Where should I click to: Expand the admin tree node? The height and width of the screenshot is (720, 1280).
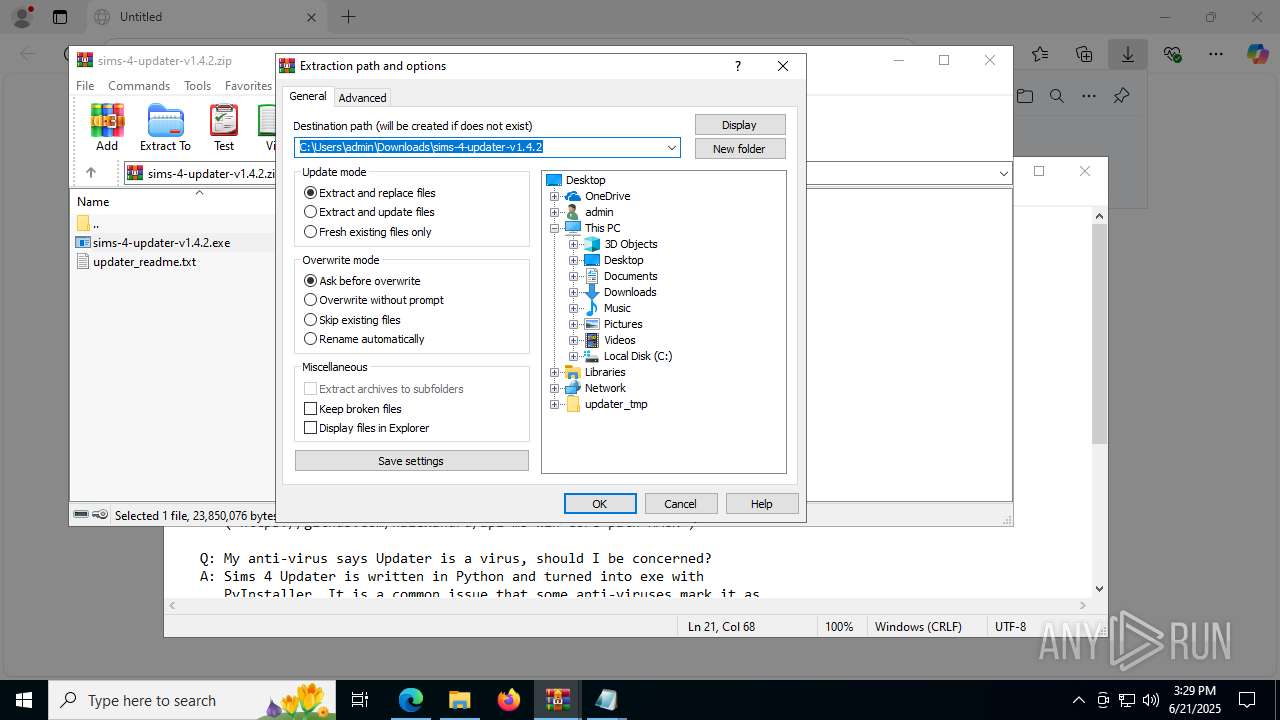point(555,212)
